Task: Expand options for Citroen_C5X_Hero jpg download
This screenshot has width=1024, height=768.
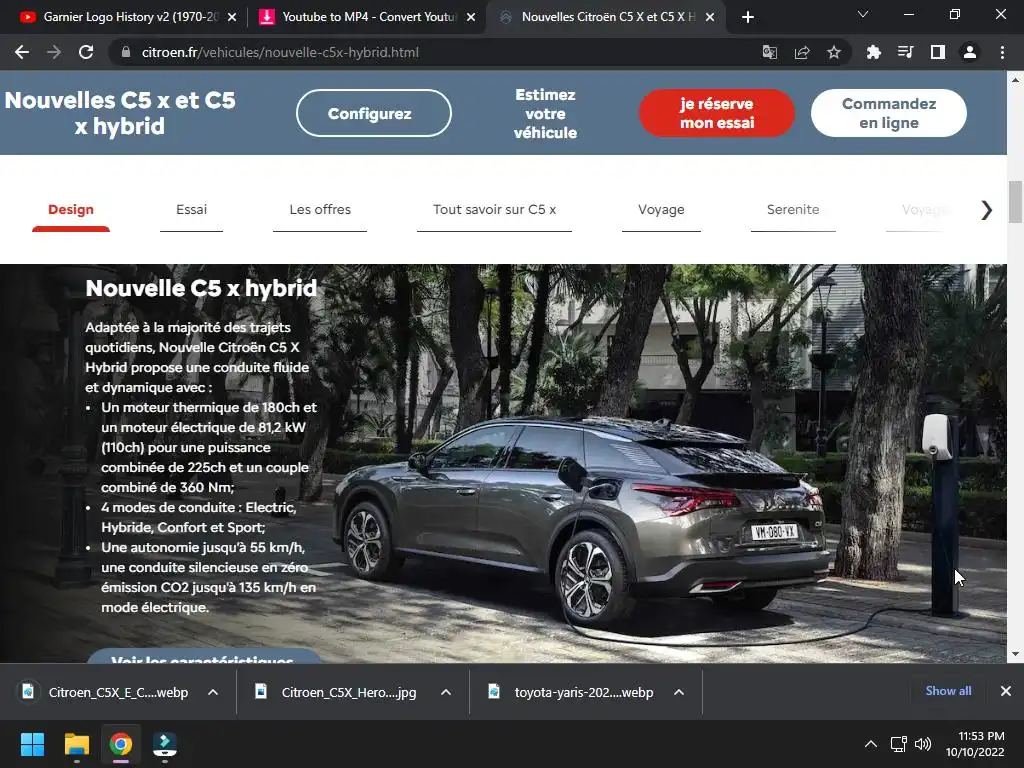Action: click(x=446, y=692)
